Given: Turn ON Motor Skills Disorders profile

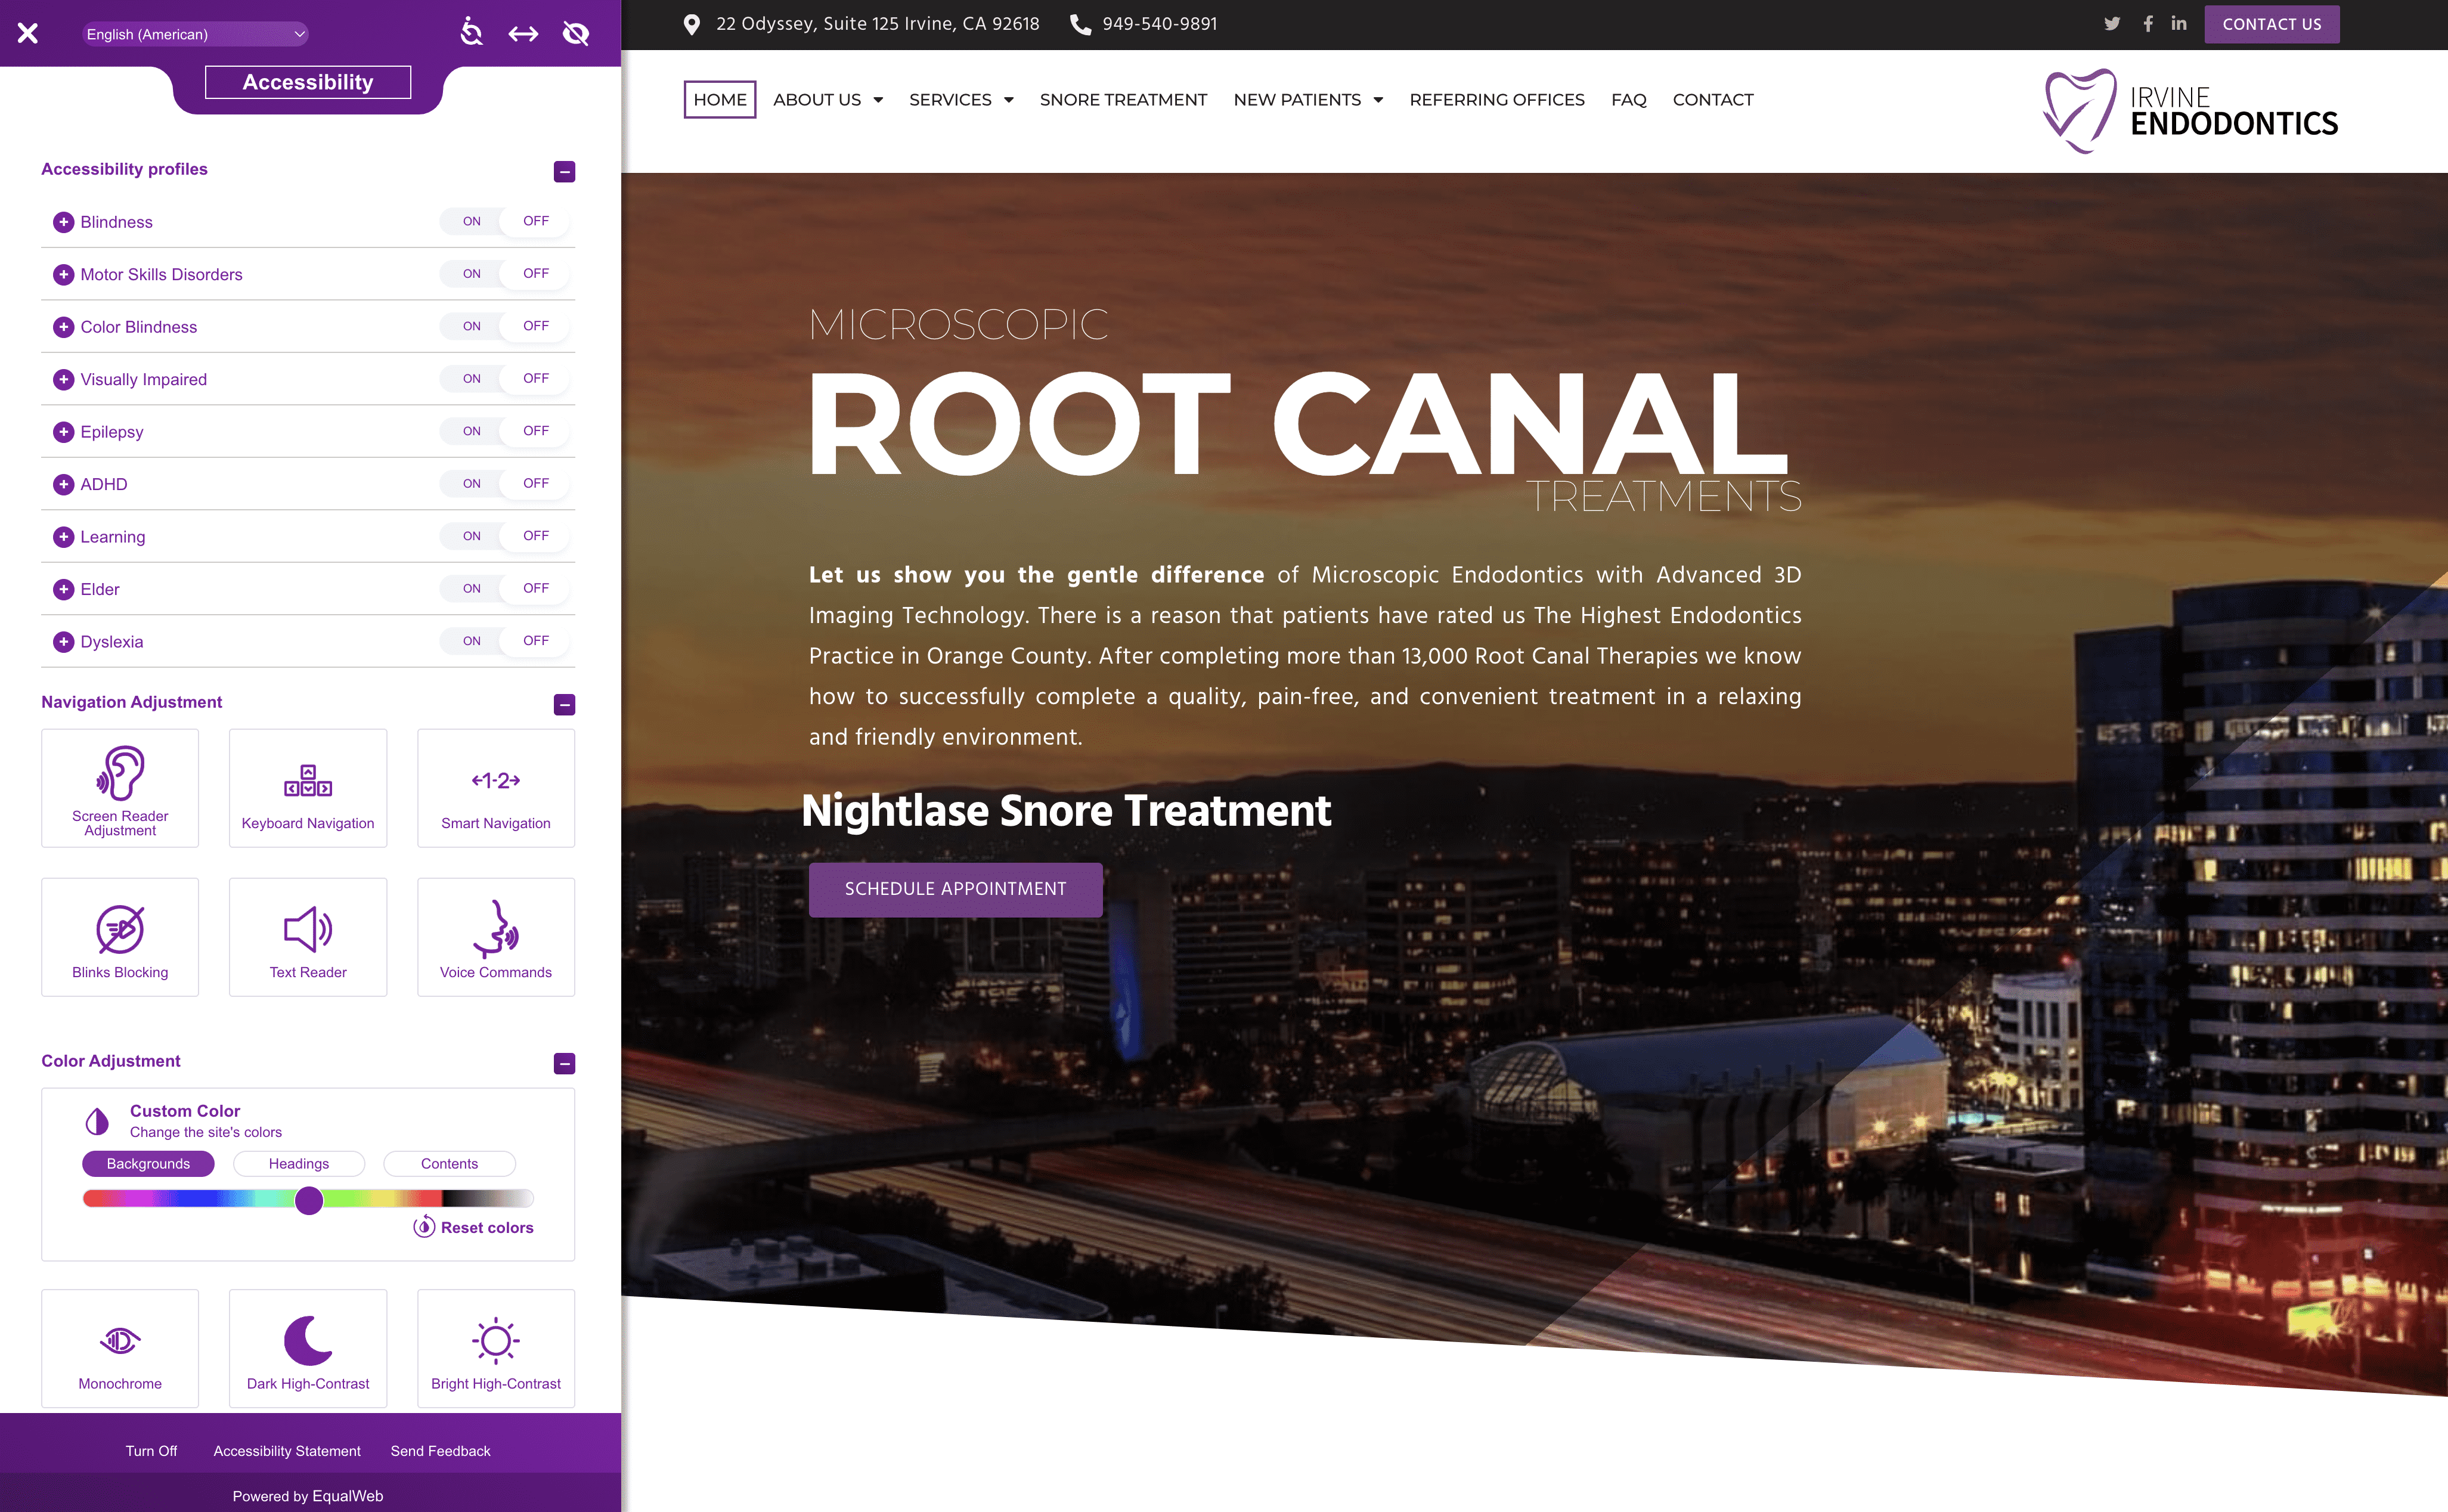Looking at the screenshot, I should [471, 273].
